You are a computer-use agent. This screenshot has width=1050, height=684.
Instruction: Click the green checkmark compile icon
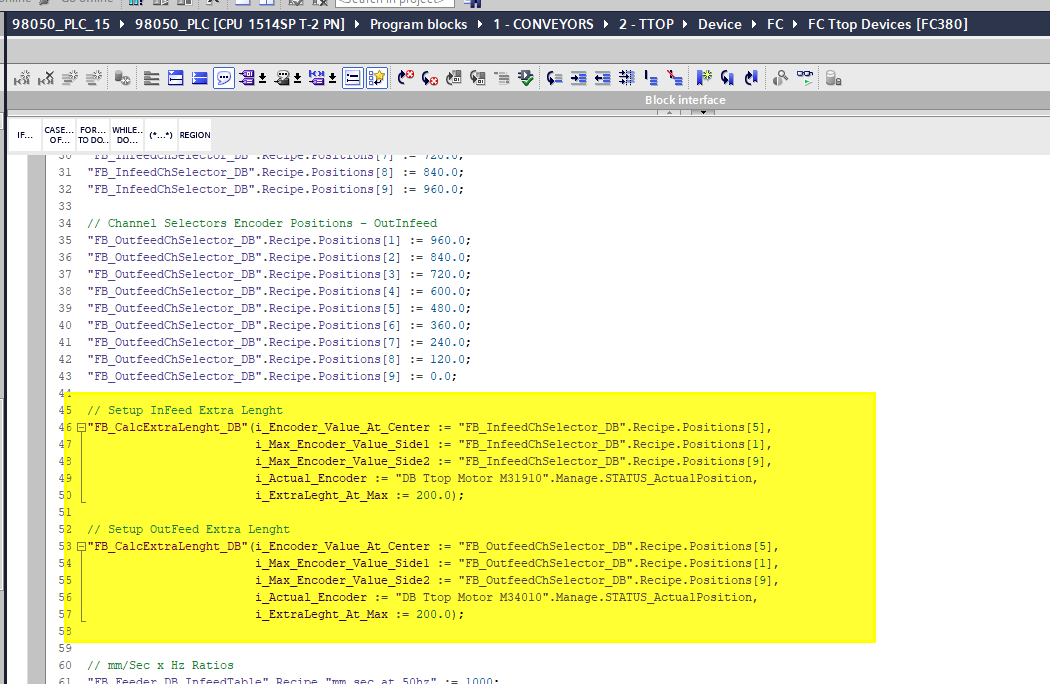click(526, 78)
